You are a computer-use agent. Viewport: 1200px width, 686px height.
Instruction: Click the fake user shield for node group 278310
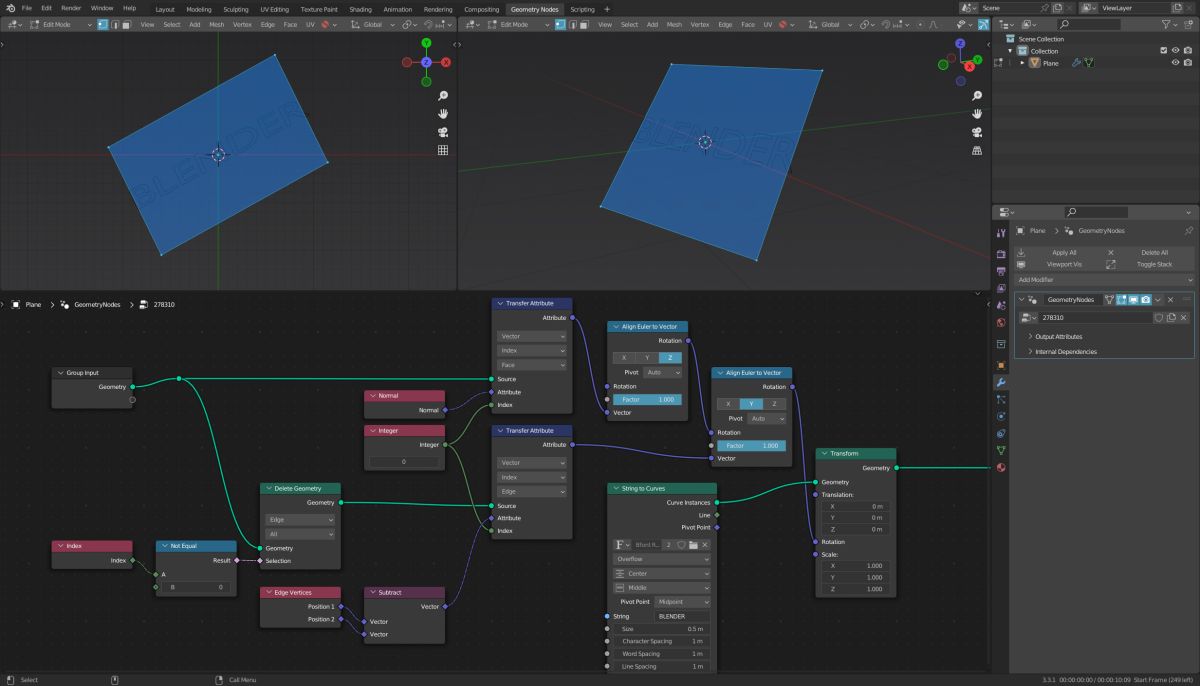pyautogui.click(x=1159, y=317)
